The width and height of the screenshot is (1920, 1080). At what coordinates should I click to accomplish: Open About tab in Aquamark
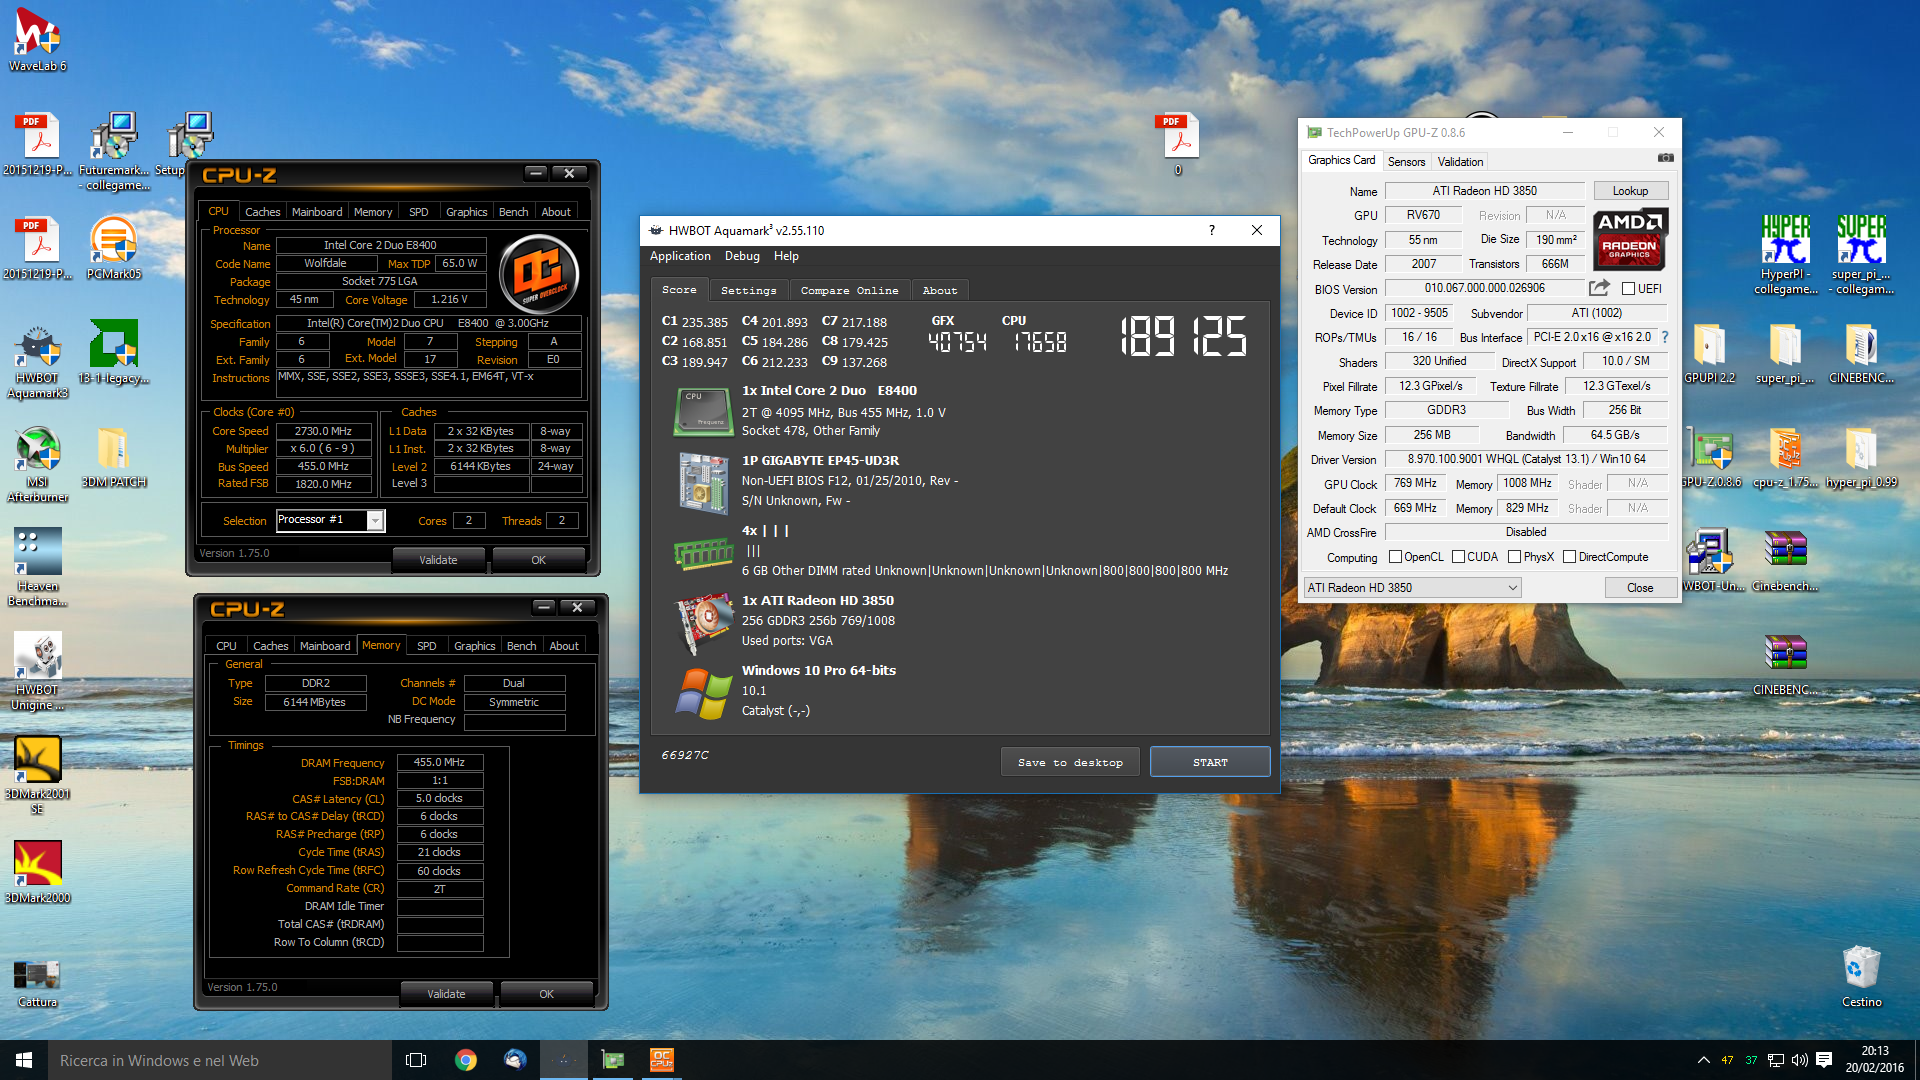(939, 290)
